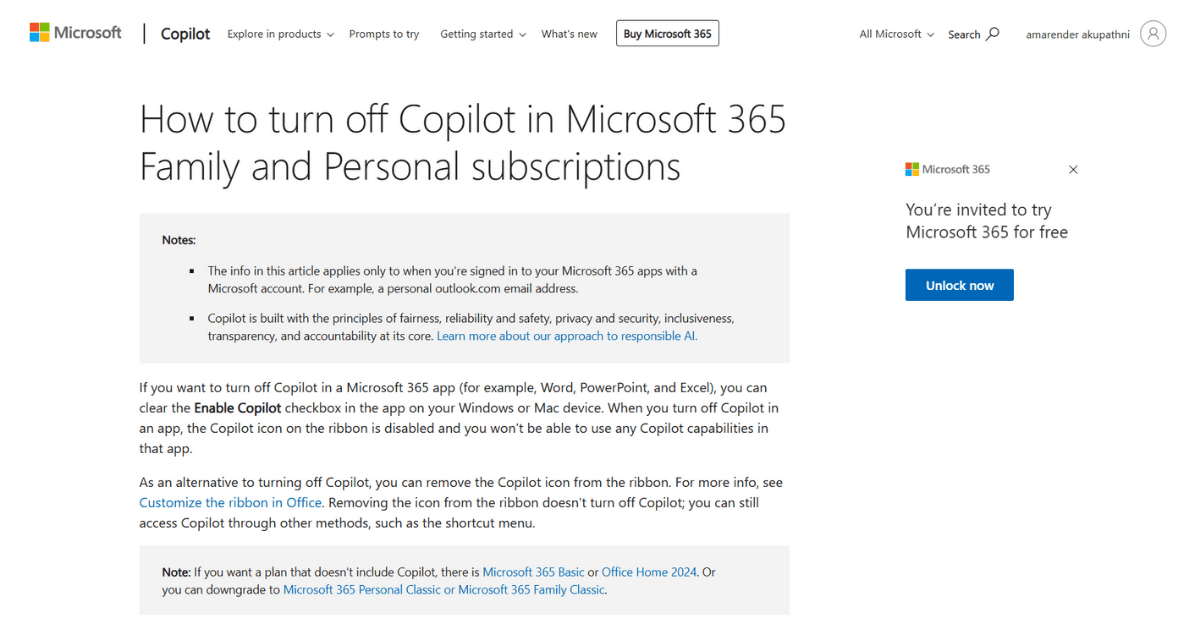This screenshot has height=628, width=1200.
Task: Open the Microsoft 365 Basic link
Action: (x=533, y=572)
